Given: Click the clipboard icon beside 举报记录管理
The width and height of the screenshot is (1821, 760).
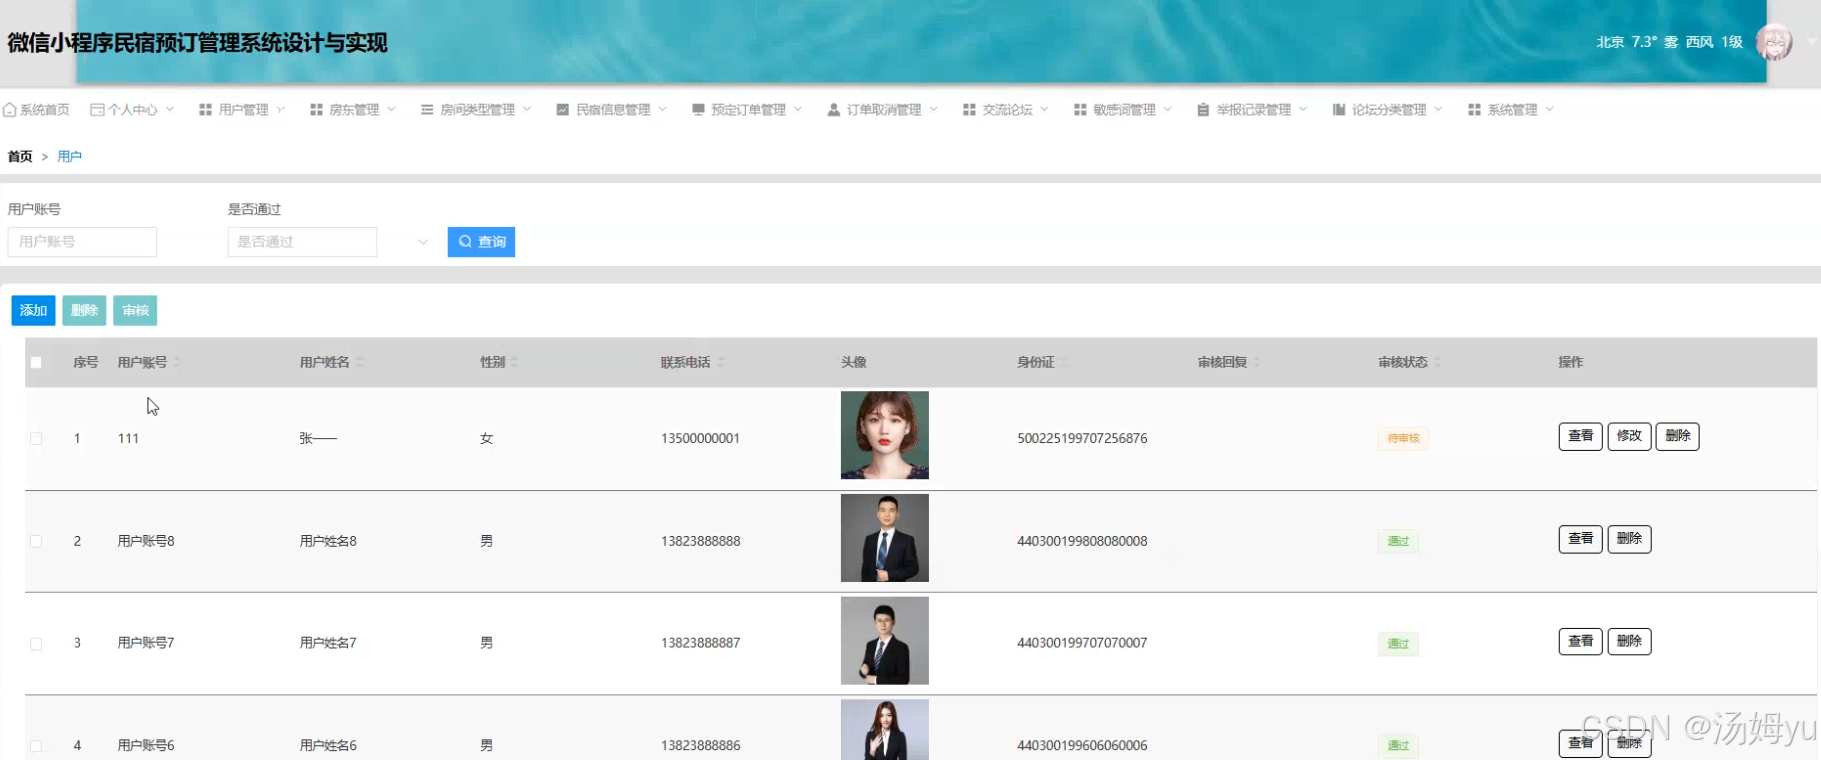Looking at the screenshot, I should pos(1203,110).
